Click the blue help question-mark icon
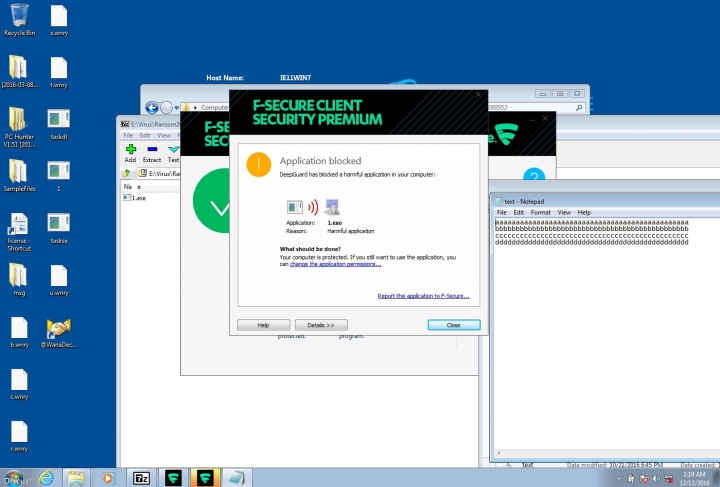This screenshot has width=720, height=487. (534, 174)
